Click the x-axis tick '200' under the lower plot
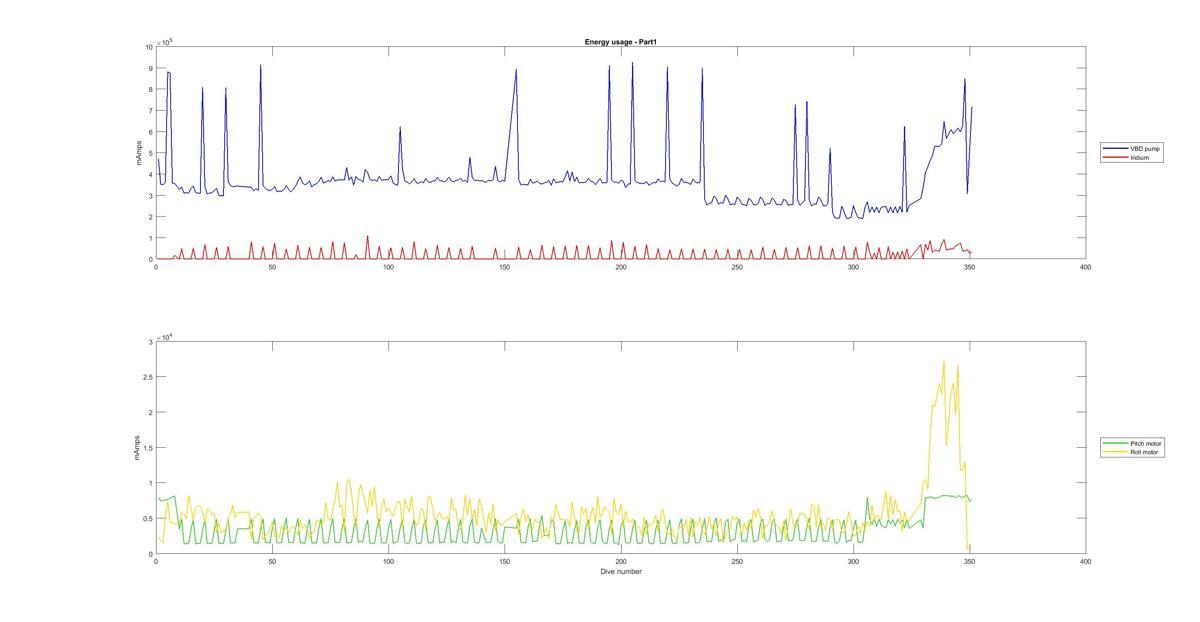Screen dimensions: 1200x622 (621, 562)
